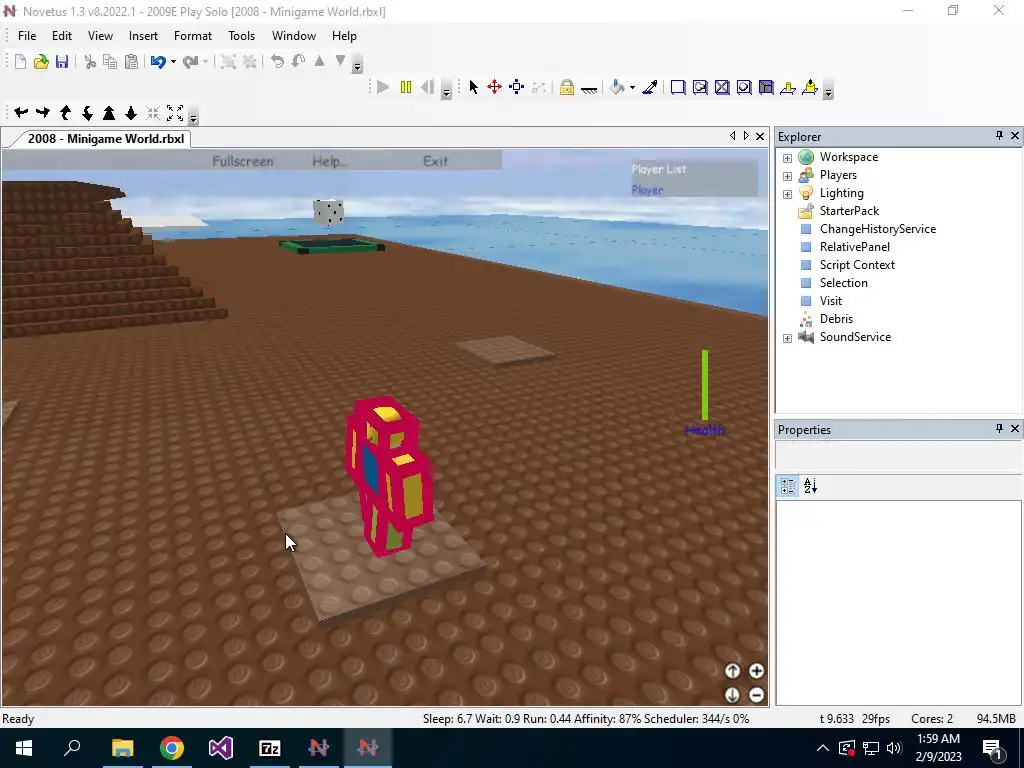Pan camera right with arrow icon
The height and width of the screenshot is (768, 1024).
(43, 113)
